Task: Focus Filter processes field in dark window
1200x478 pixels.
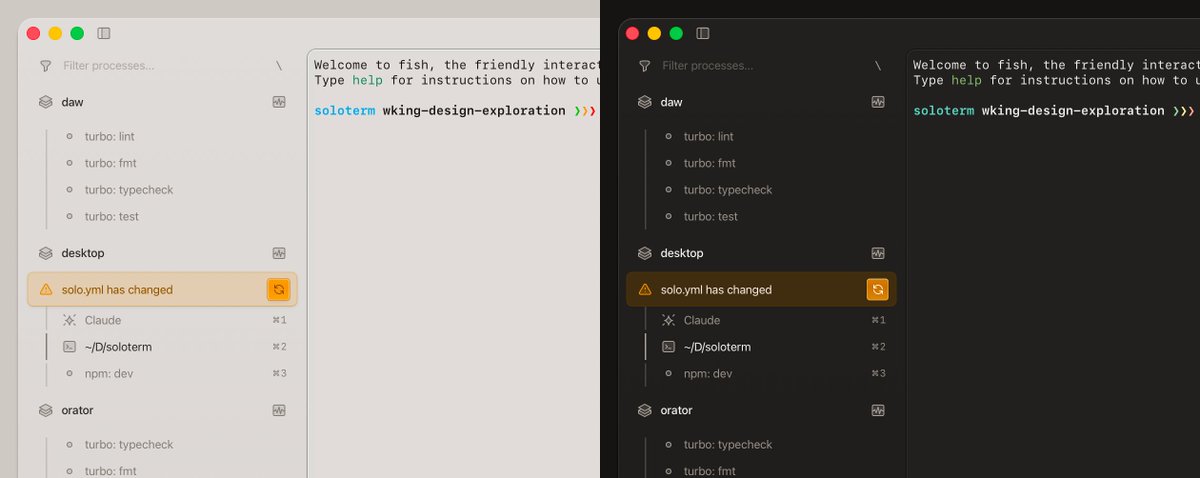Action: (763, 66)
